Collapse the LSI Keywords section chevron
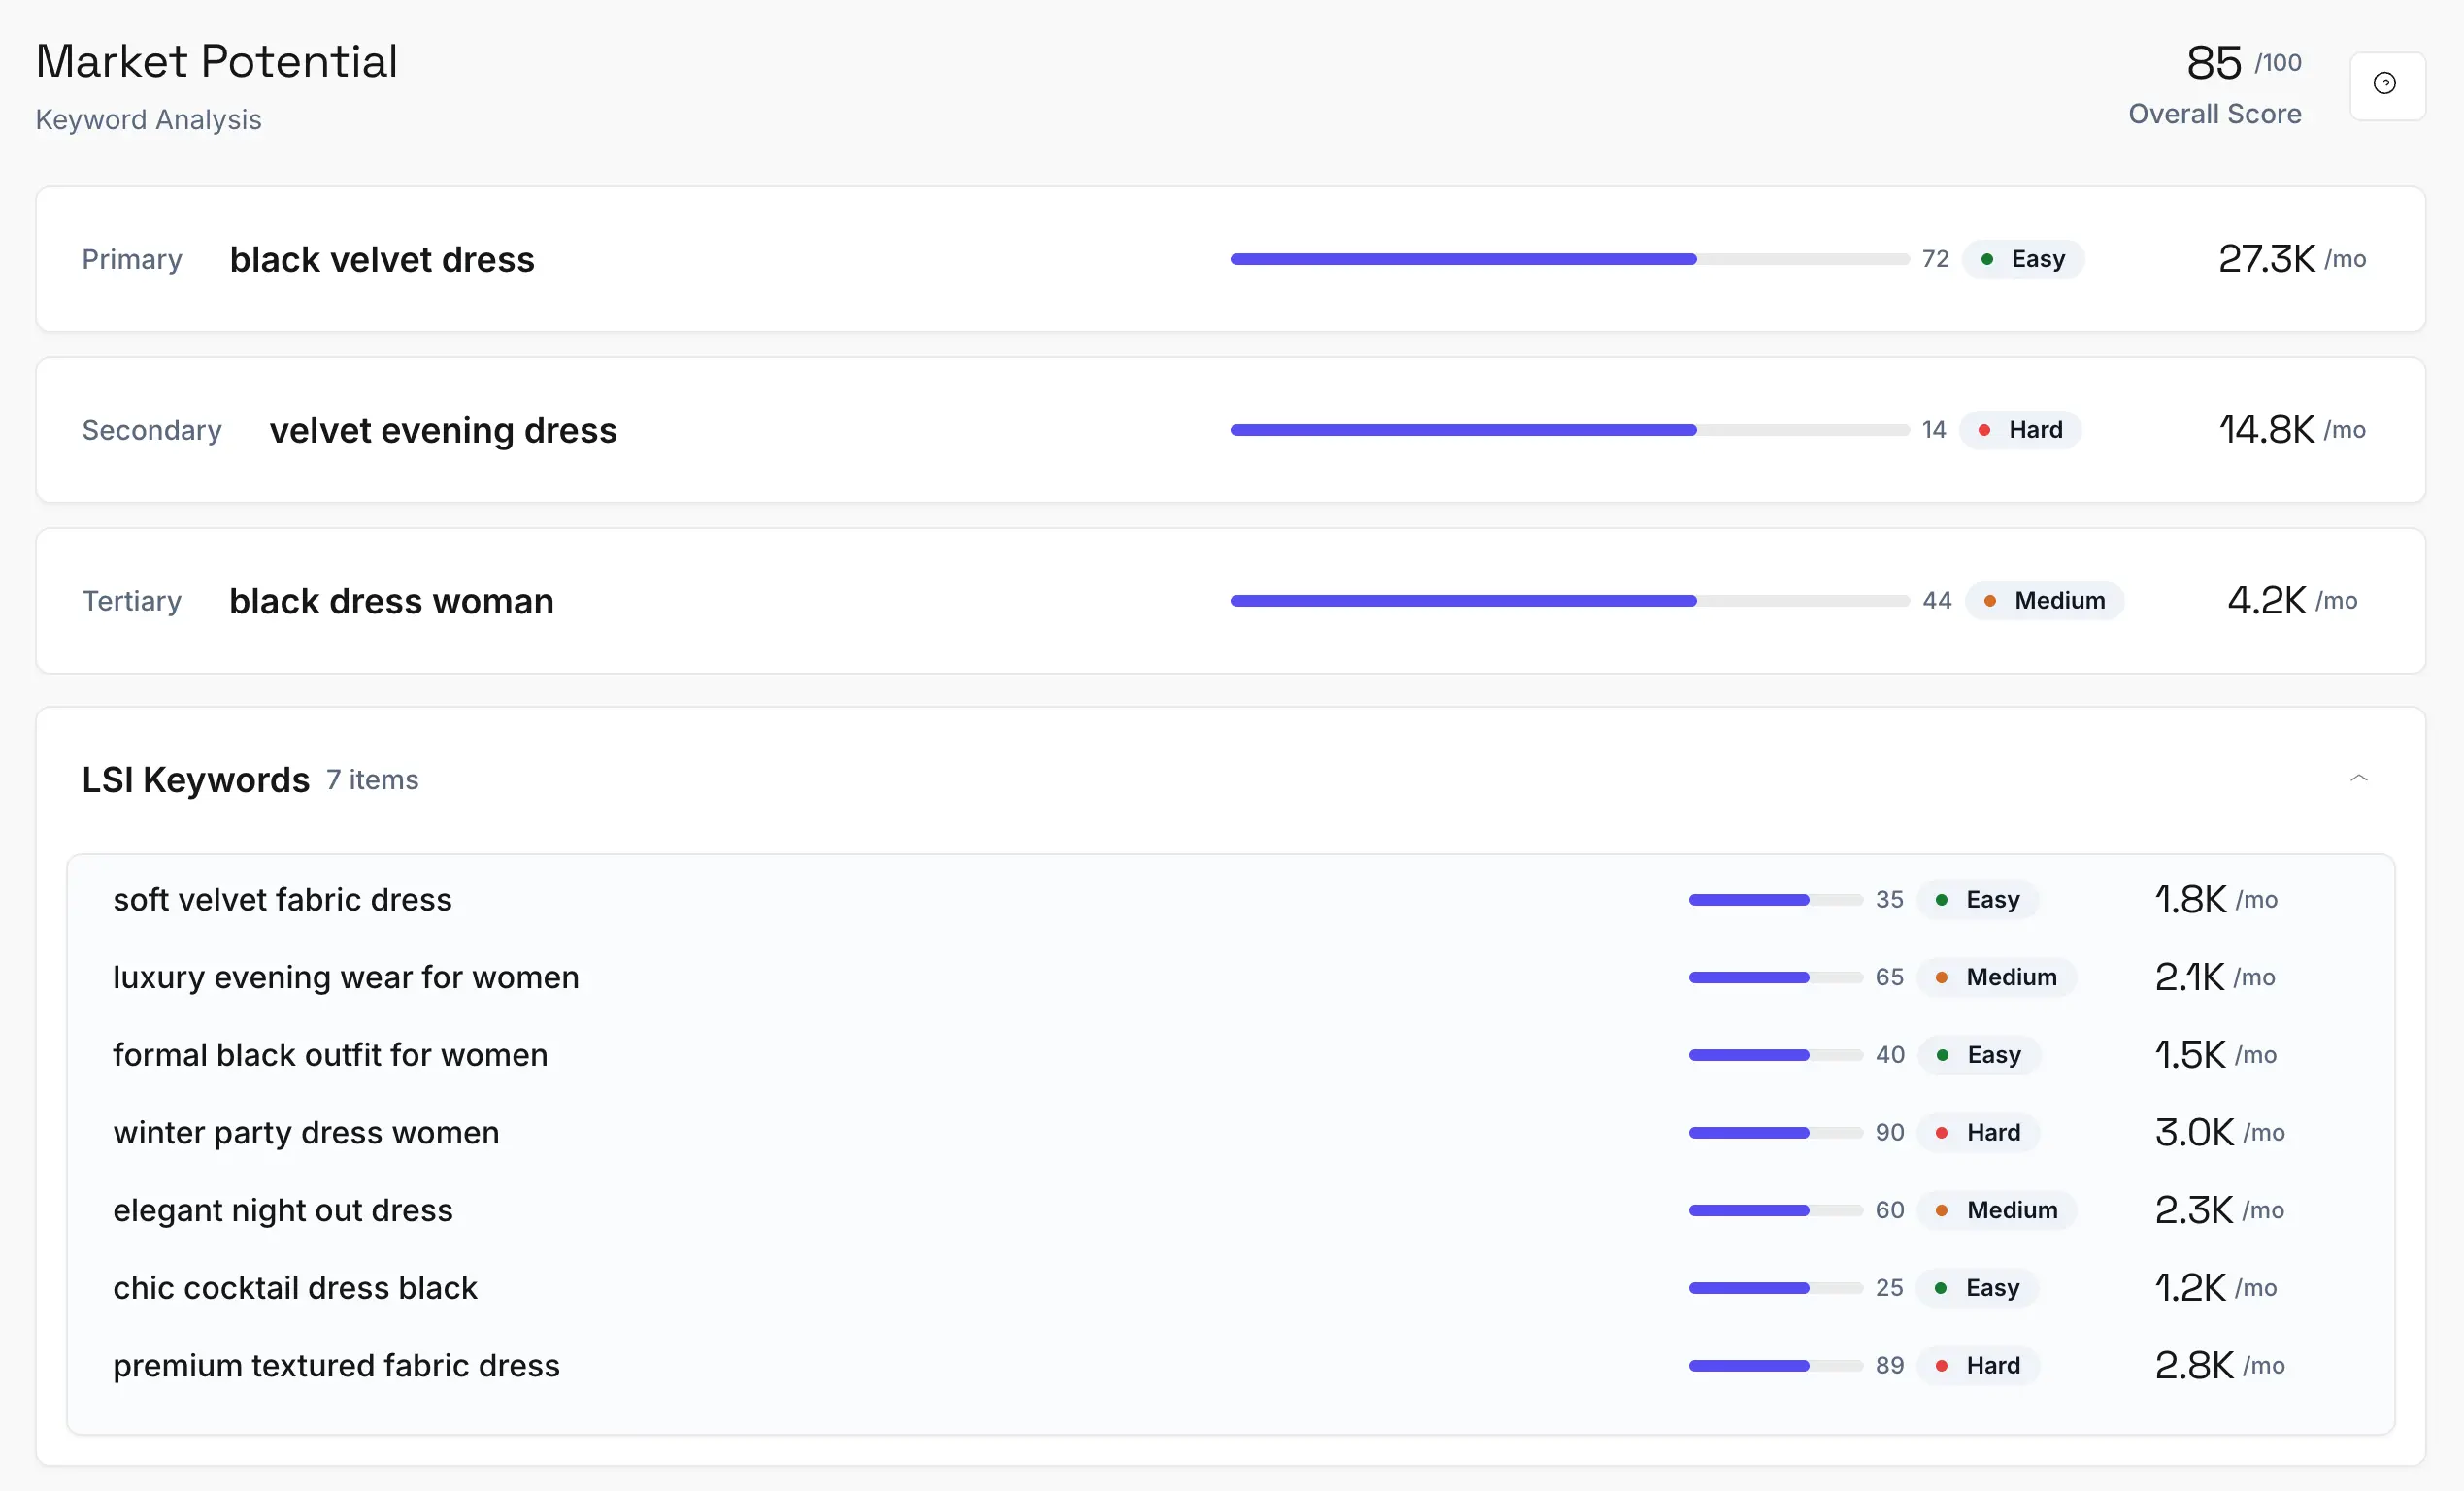Screen dimensions: 2464x1491 coord(2358,778)
